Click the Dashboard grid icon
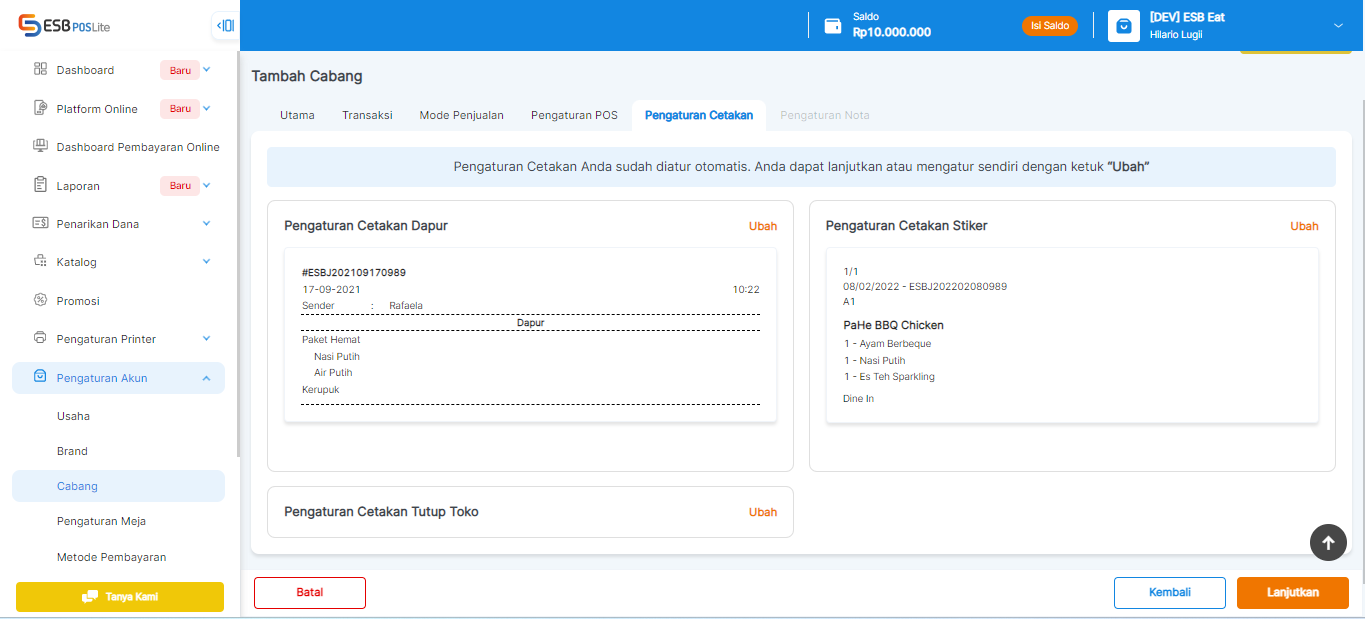This screenshot has height=619, width=1365. coord(40,70)
